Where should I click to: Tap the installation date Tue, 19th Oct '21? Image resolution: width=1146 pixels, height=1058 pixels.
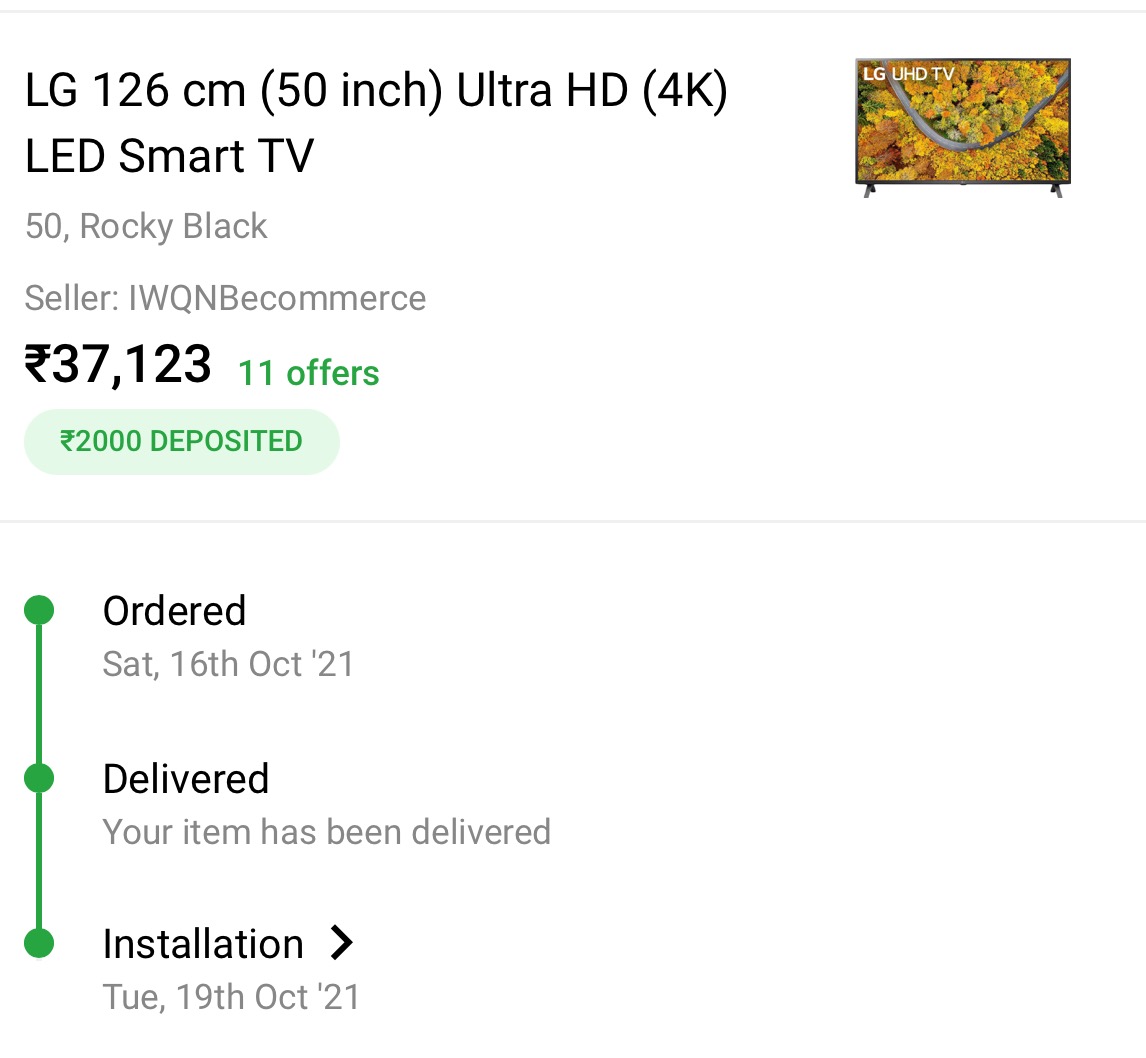[x=231, y=997]
